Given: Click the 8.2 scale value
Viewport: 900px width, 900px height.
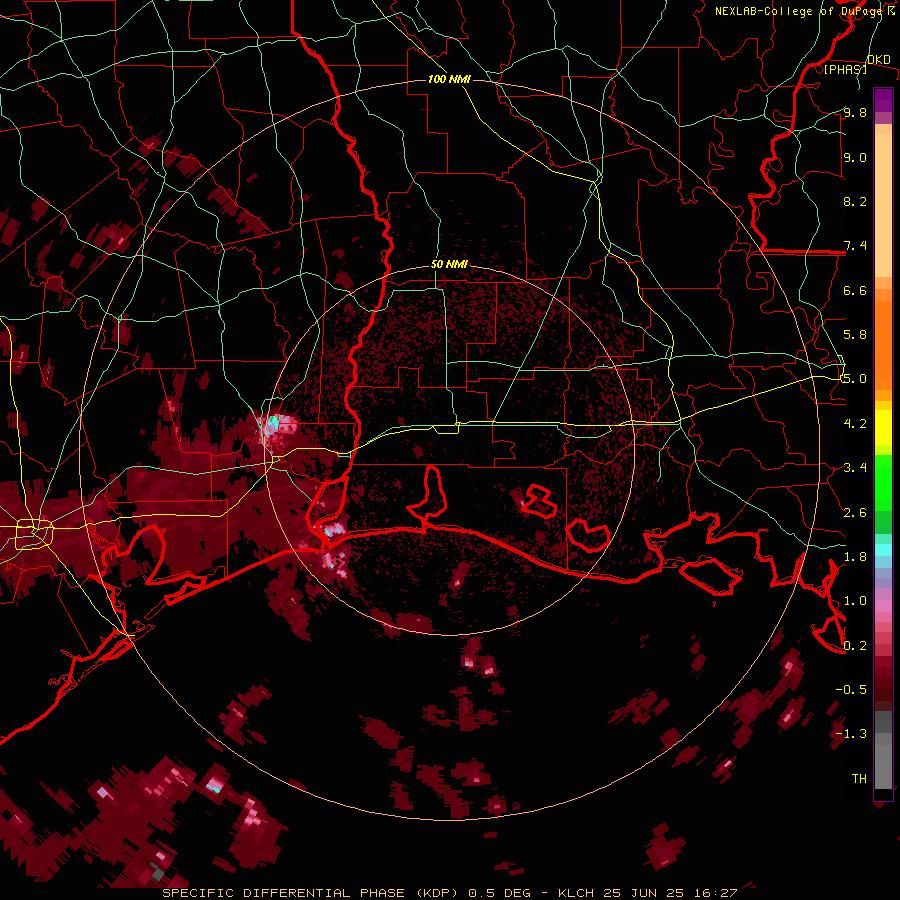Looking at the screenshot, I should click(x=855, y=201).
